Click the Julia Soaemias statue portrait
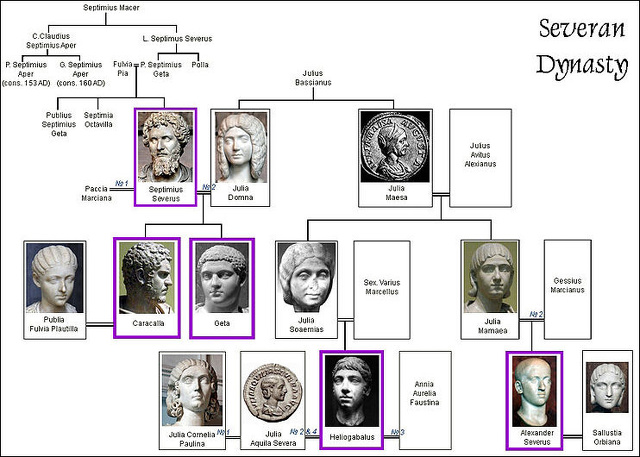The image size is (640, 457). [x=306, y=278]
